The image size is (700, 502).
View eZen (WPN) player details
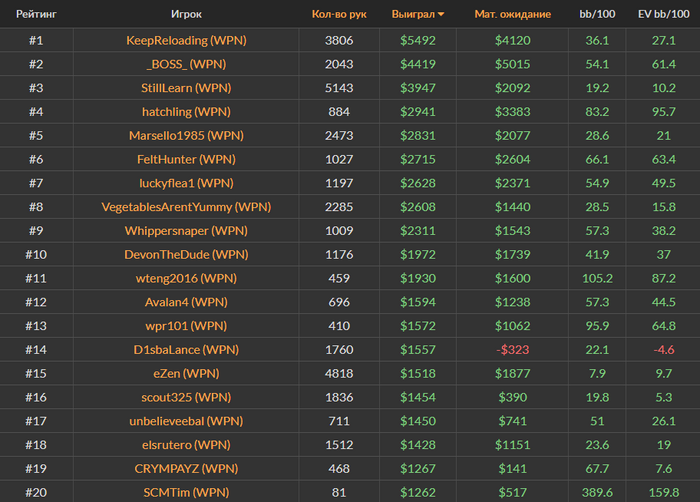pos(186,373)
